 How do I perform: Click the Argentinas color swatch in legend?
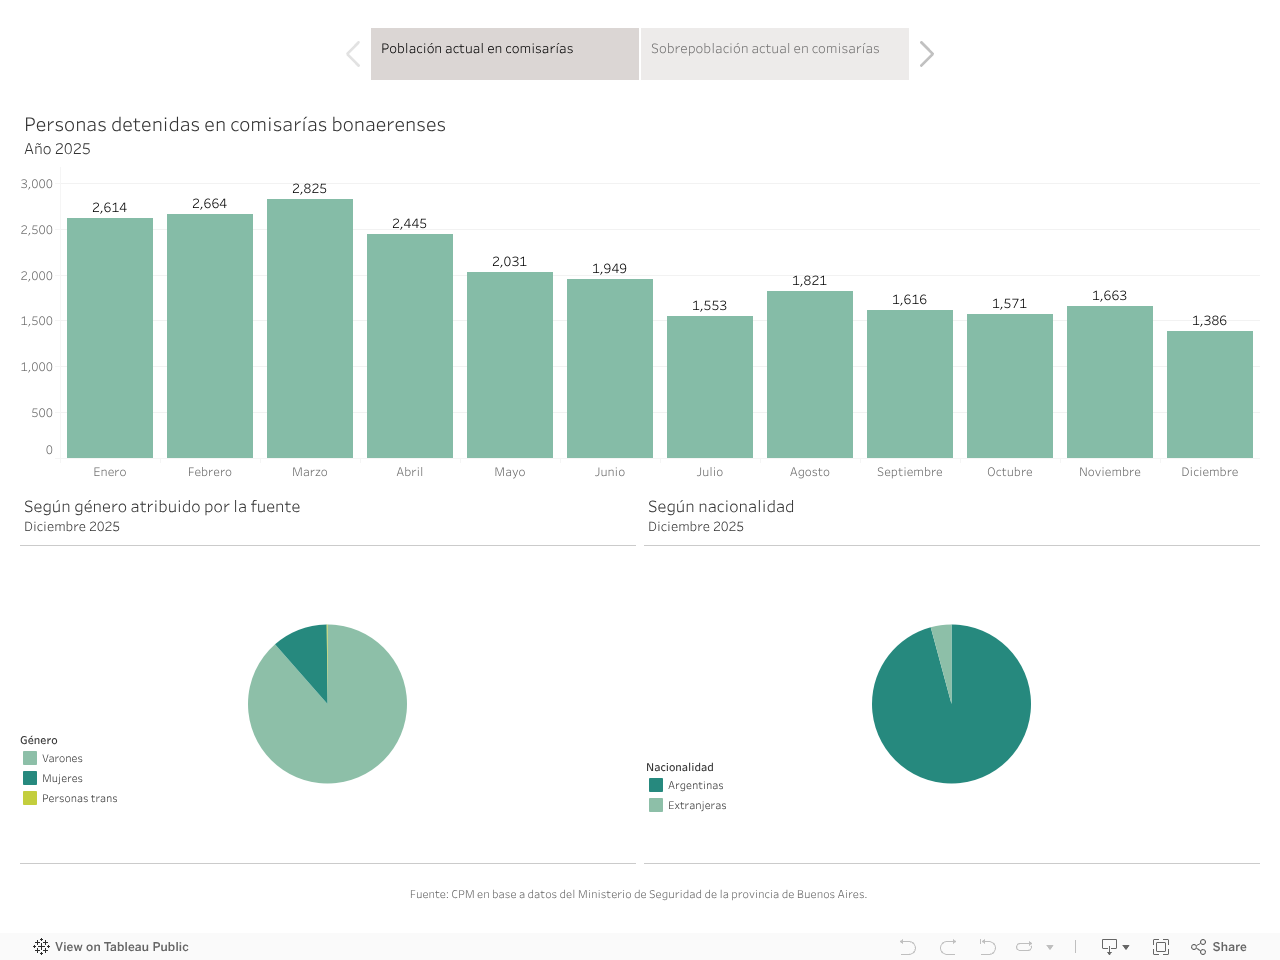[x=656, y=786]
